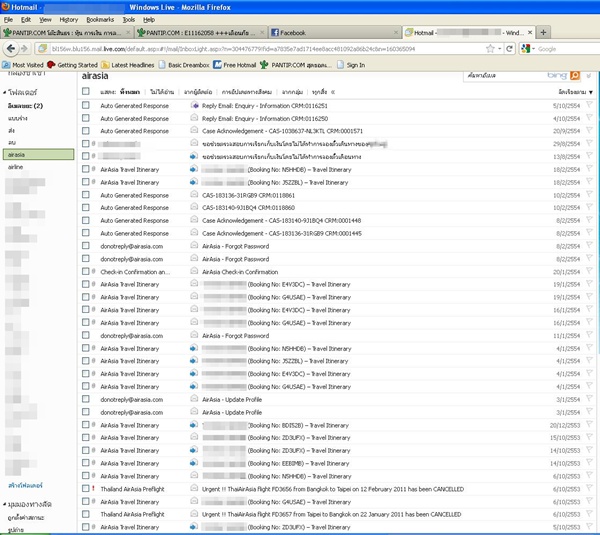Click the Bing search magnifier icon
This screenshot has height=535, width=600.
point(575,75)
